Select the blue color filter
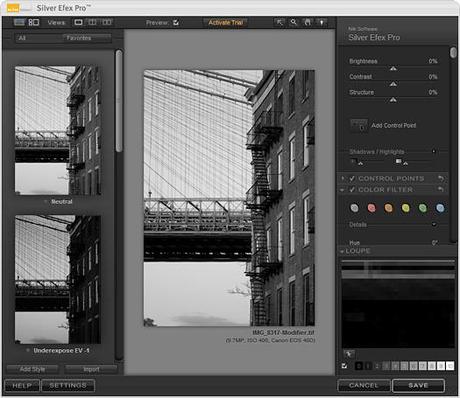The width and height of the screenshot is (460, 398). (440, 208)
